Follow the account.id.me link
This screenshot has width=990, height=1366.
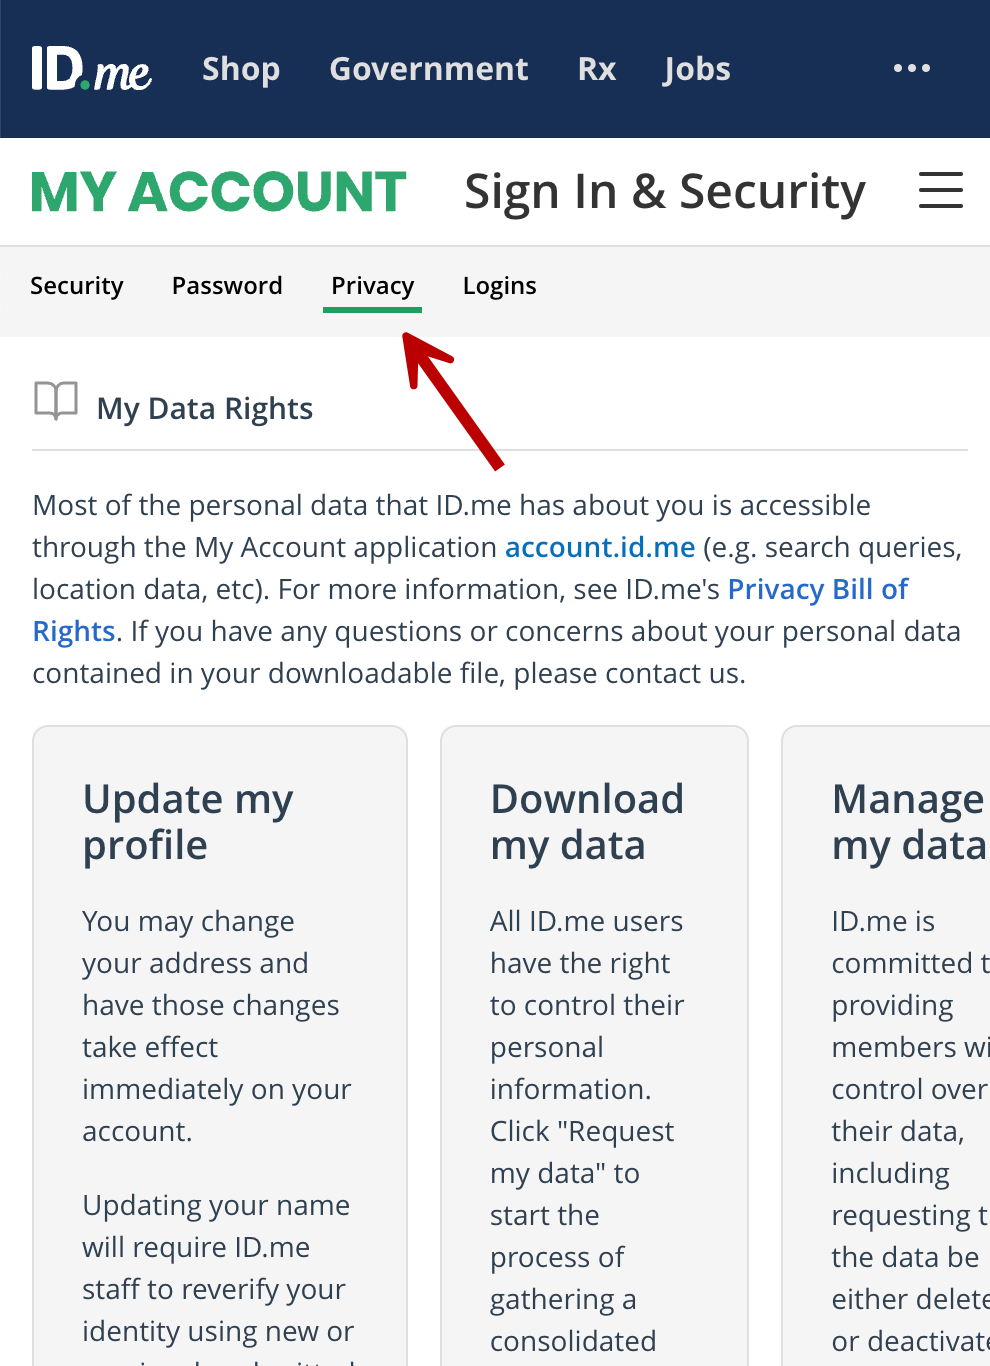(x=600, y=547)
